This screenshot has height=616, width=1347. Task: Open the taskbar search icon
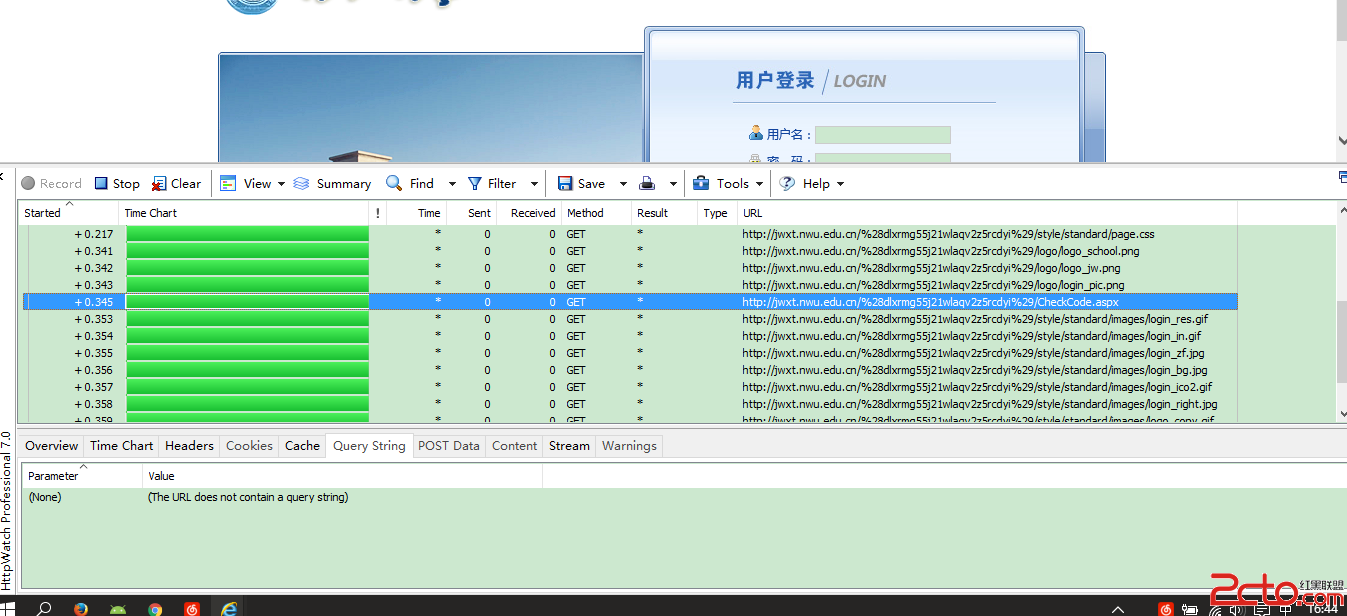(44, 608)
